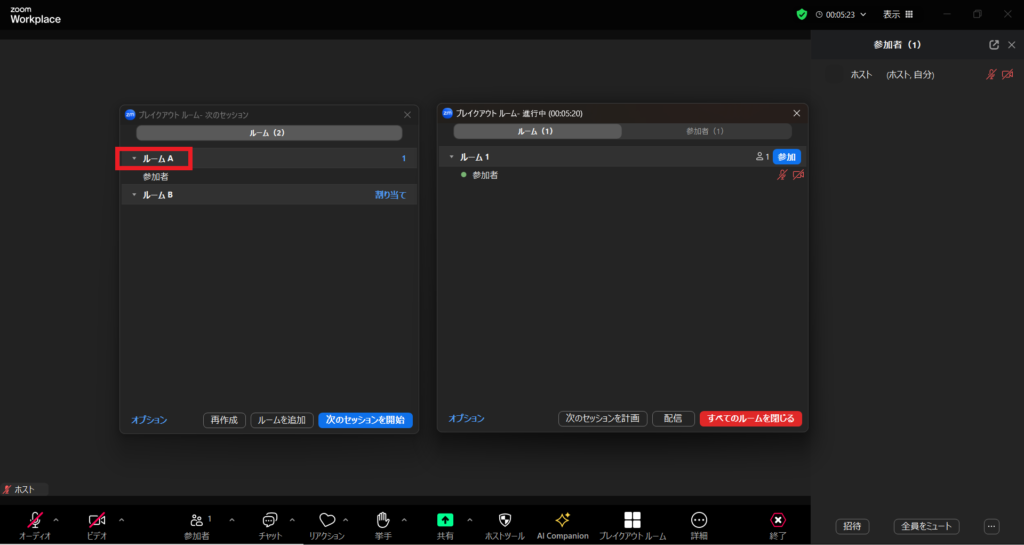
Task: Raise hand with 挙手 icon
Action: click(382, 520)
